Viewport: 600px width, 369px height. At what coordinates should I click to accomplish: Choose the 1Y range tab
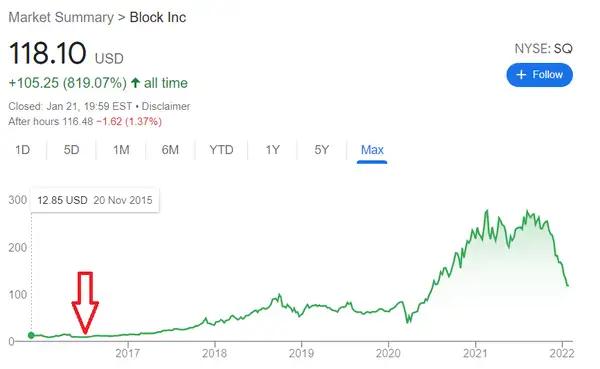(272, 150)
